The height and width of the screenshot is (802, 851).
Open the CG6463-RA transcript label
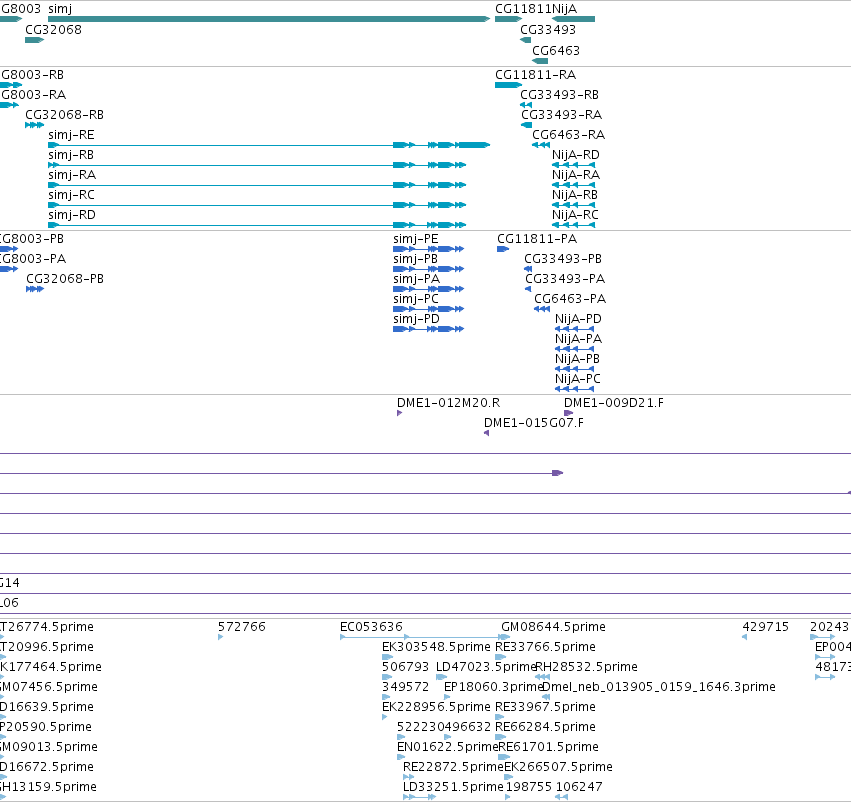click(568, 135)
